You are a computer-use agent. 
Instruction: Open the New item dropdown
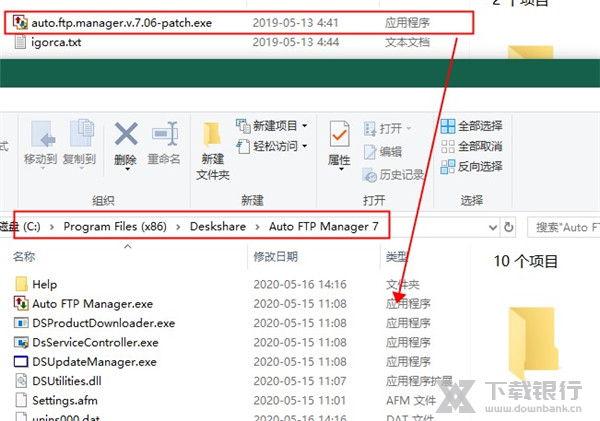pos(271,126)
